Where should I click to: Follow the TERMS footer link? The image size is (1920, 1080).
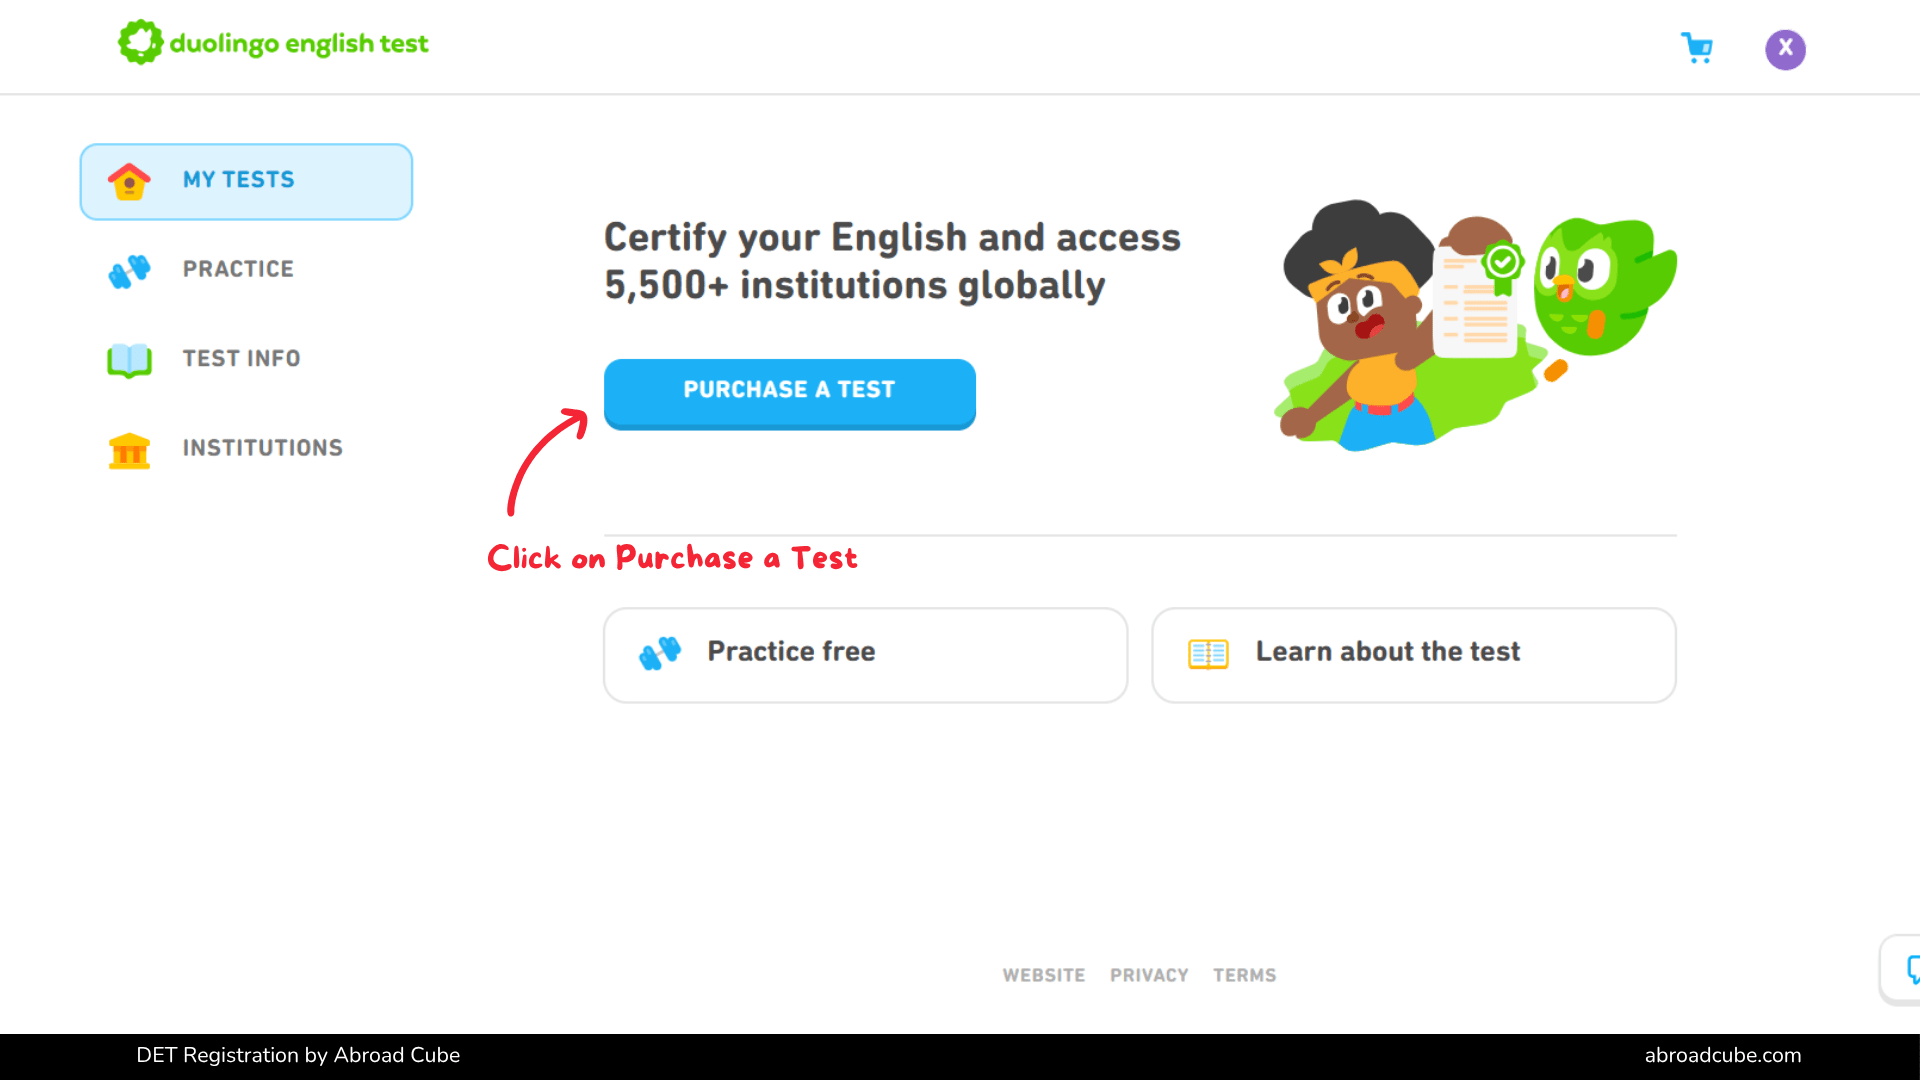(1244, 975)
